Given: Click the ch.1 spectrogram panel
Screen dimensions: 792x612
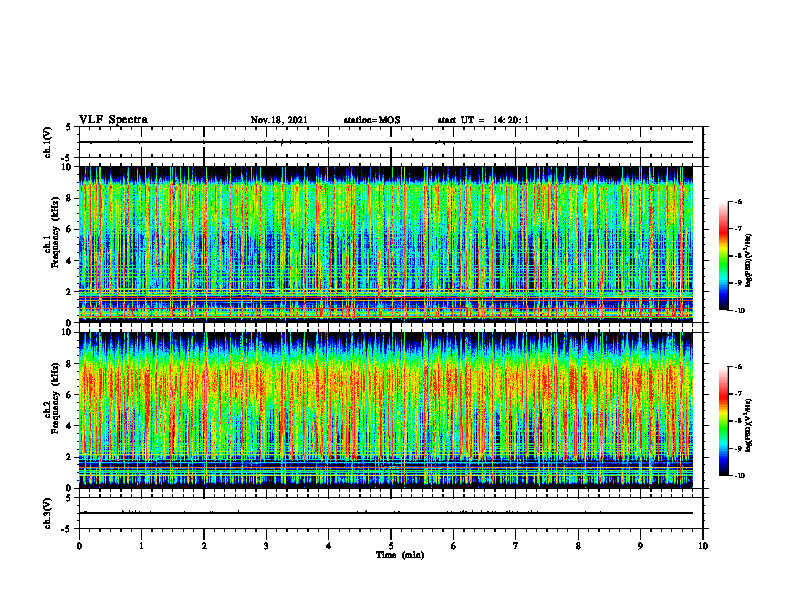Looking at the screenshot, I should (386, 244).
